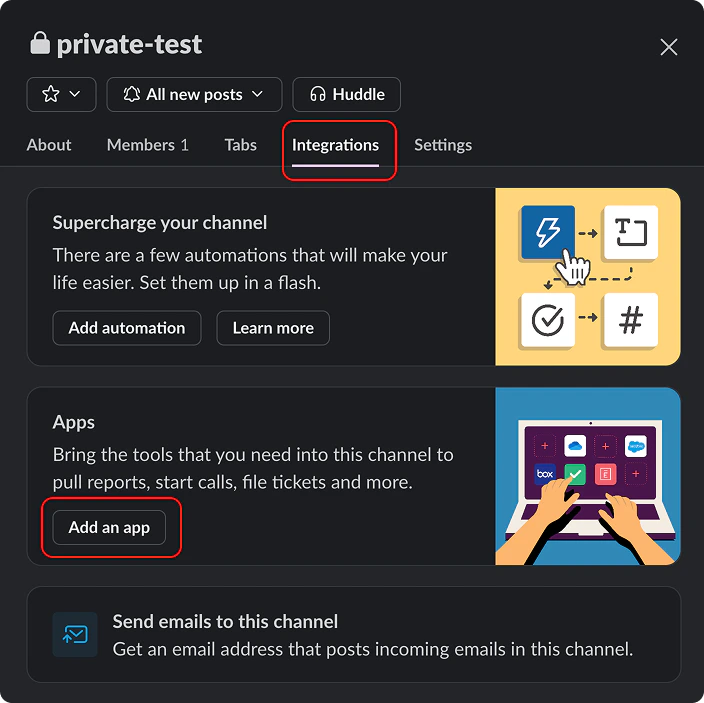Open the Members 1 tab

[148, 145]
